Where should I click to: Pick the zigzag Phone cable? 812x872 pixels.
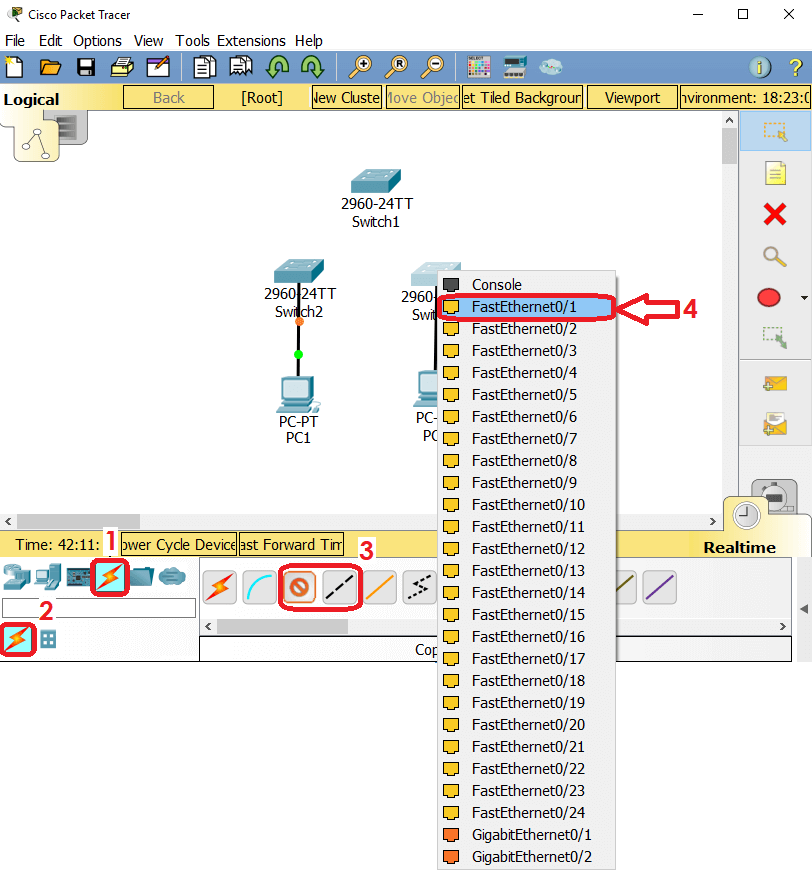click(419, 587)
